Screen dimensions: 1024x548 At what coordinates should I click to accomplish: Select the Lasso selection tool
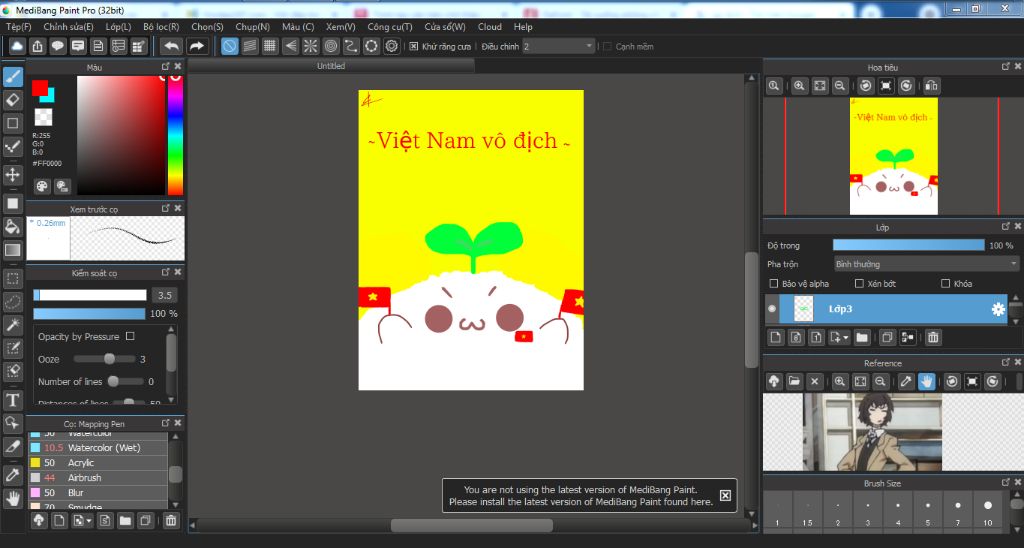(12, 302)
